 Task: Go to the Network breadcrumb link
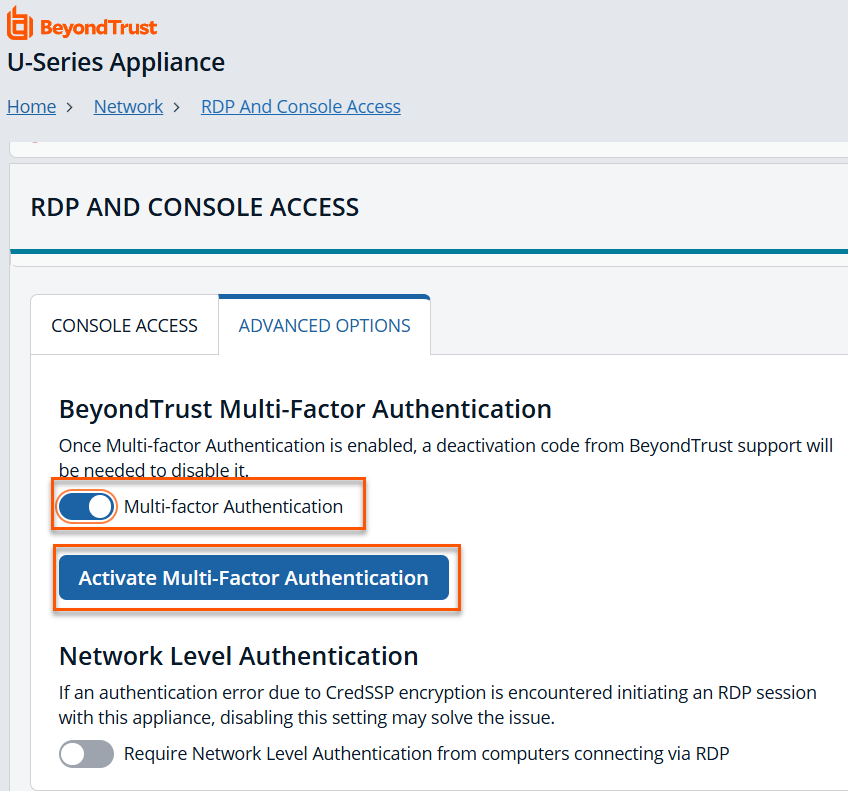point(128,107)
